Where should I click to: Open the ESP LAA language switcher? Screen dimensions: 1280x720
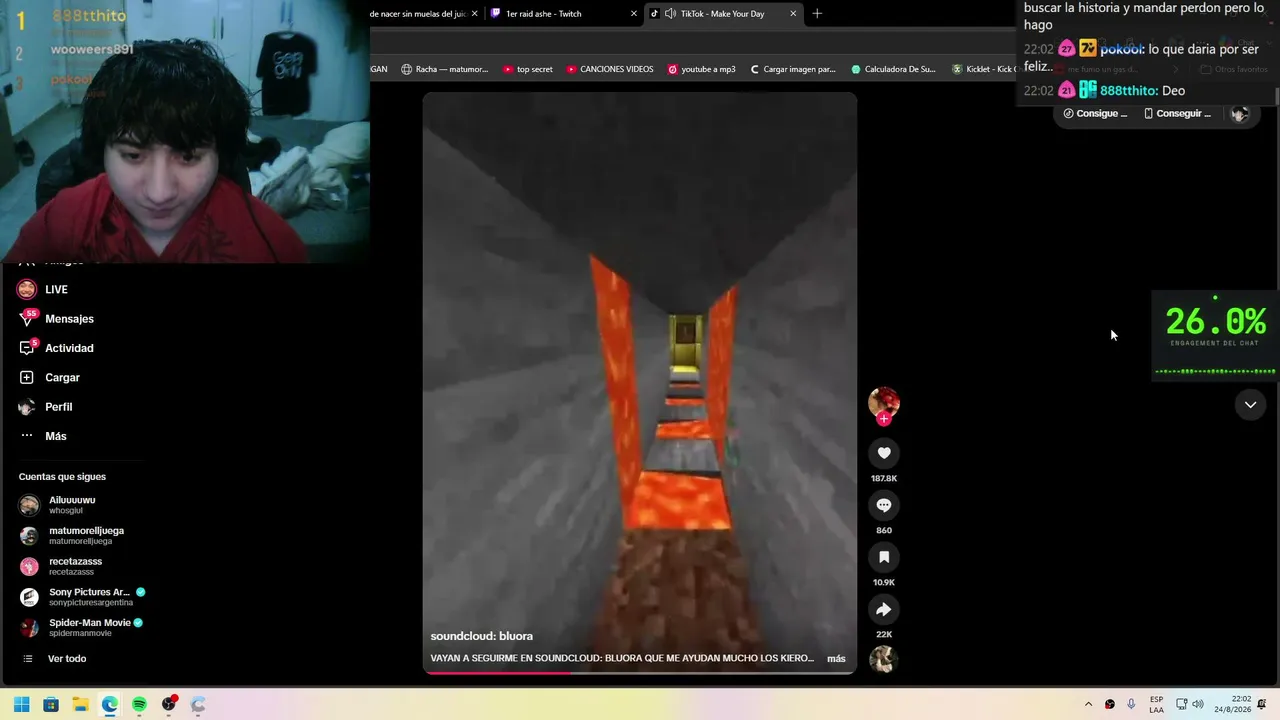pos(1156,704)
